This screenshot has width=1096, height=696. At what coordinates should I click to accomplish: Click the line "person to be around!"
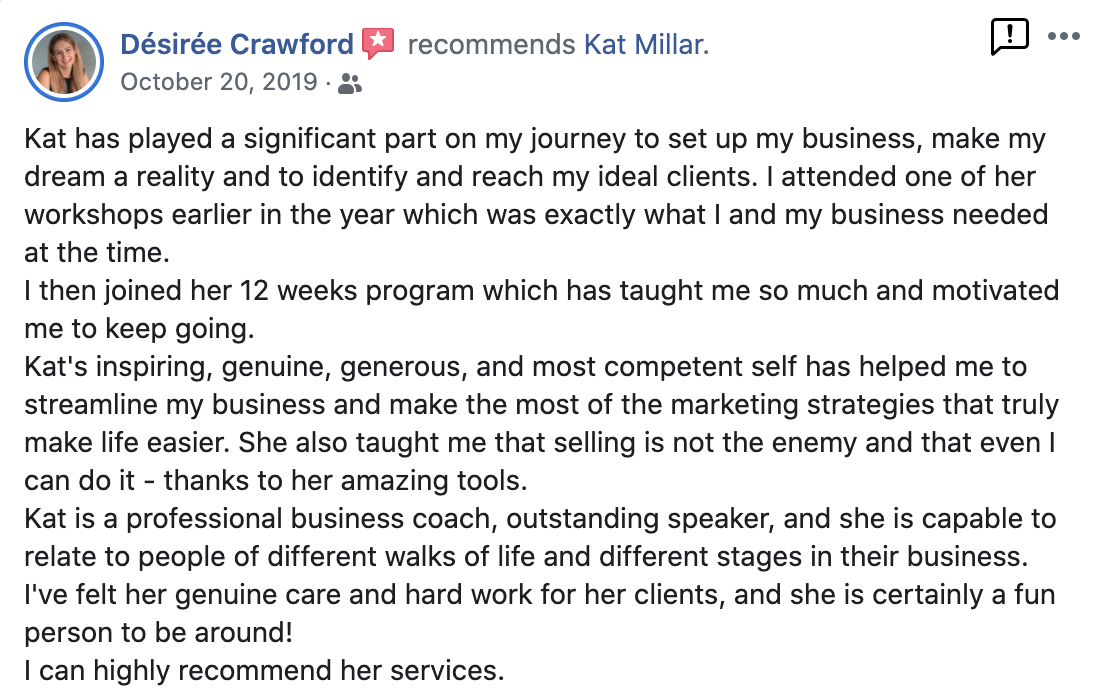point(159,632)
